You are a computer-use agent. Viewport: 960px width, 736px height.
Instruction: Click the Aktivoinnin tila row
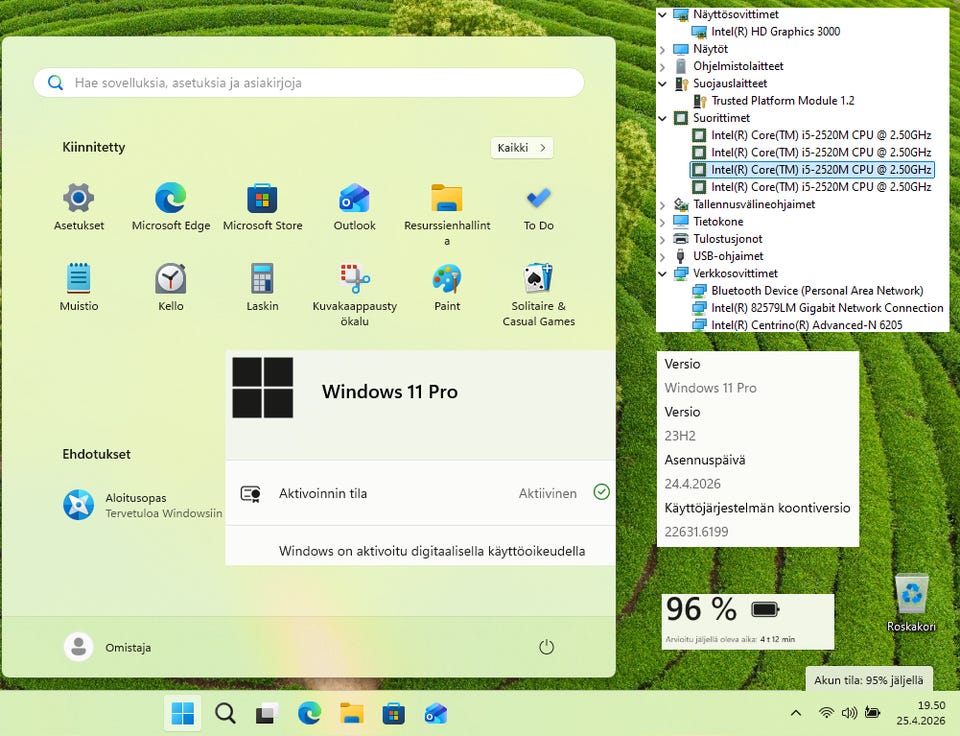(421, 493)
